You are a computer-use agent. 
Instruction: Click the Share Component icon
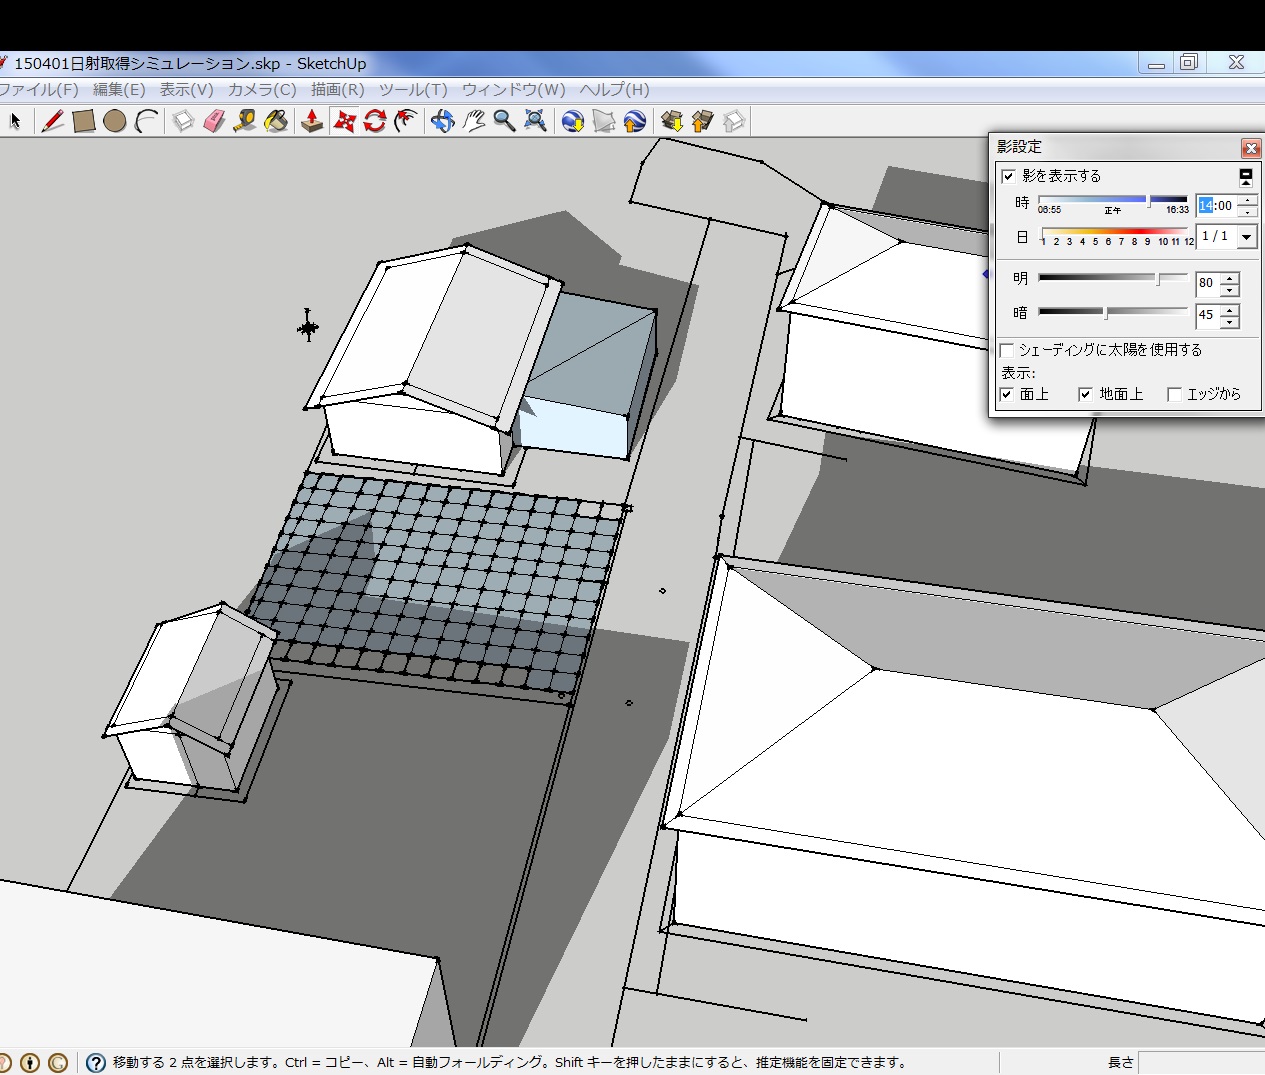click(733, 121)
